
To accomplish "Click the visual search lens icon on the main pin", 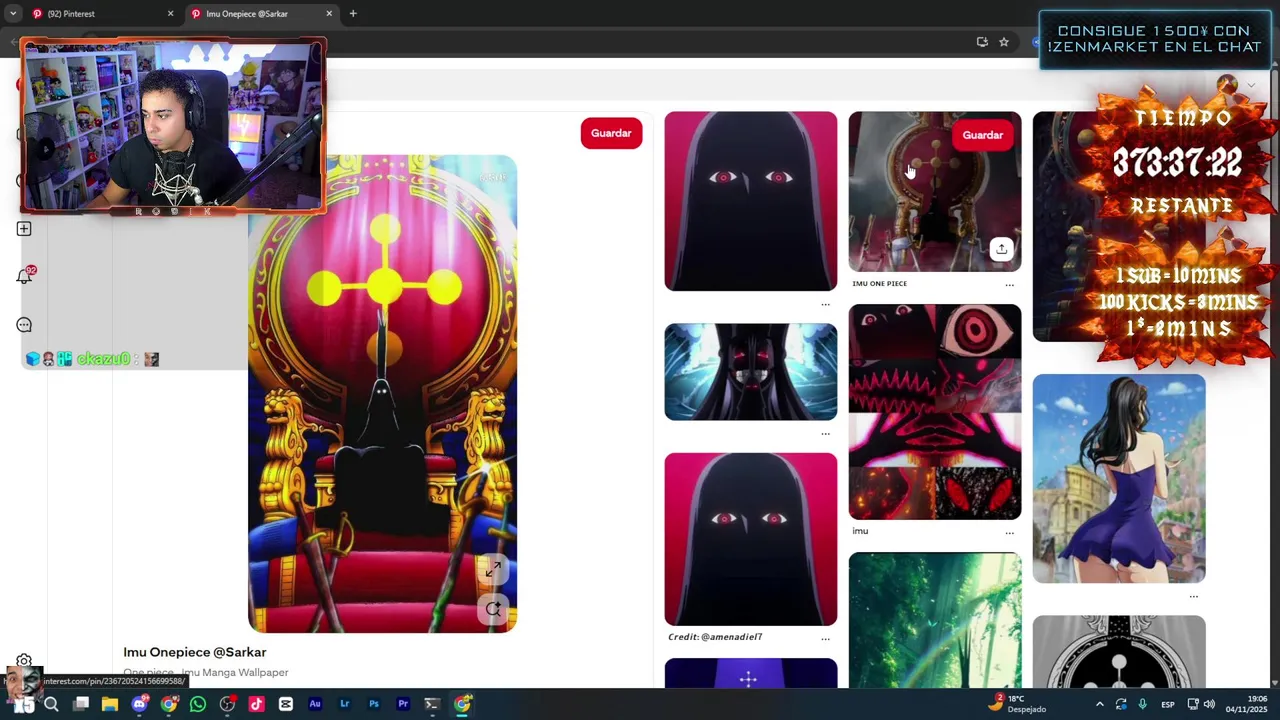I will tap(493, 608).
